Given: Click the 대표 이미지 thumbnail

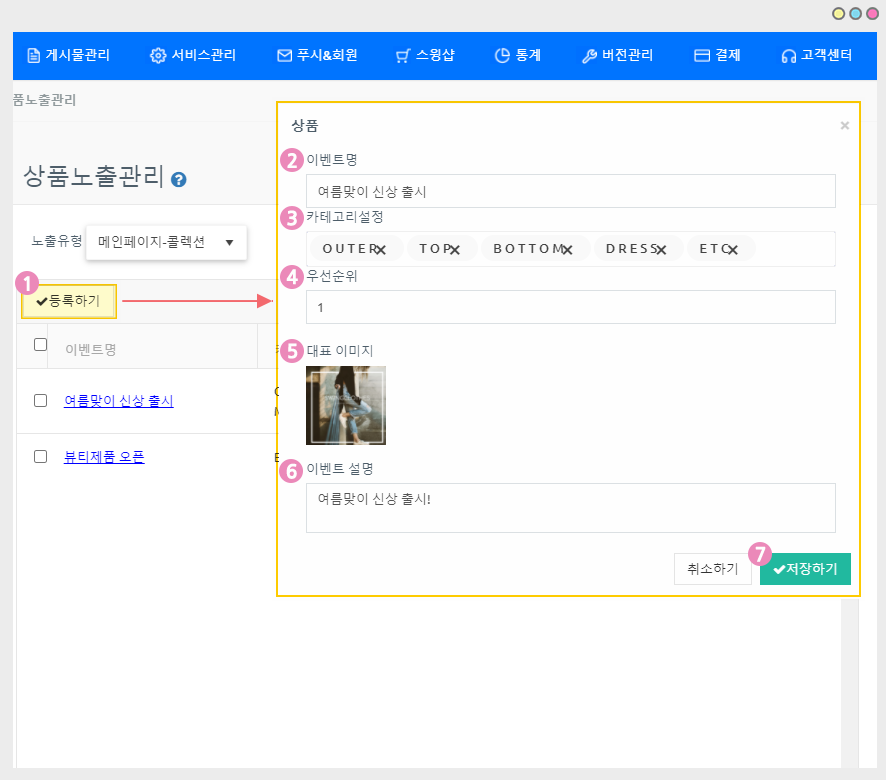Looking at the screenshot, I should click(346, 405).
